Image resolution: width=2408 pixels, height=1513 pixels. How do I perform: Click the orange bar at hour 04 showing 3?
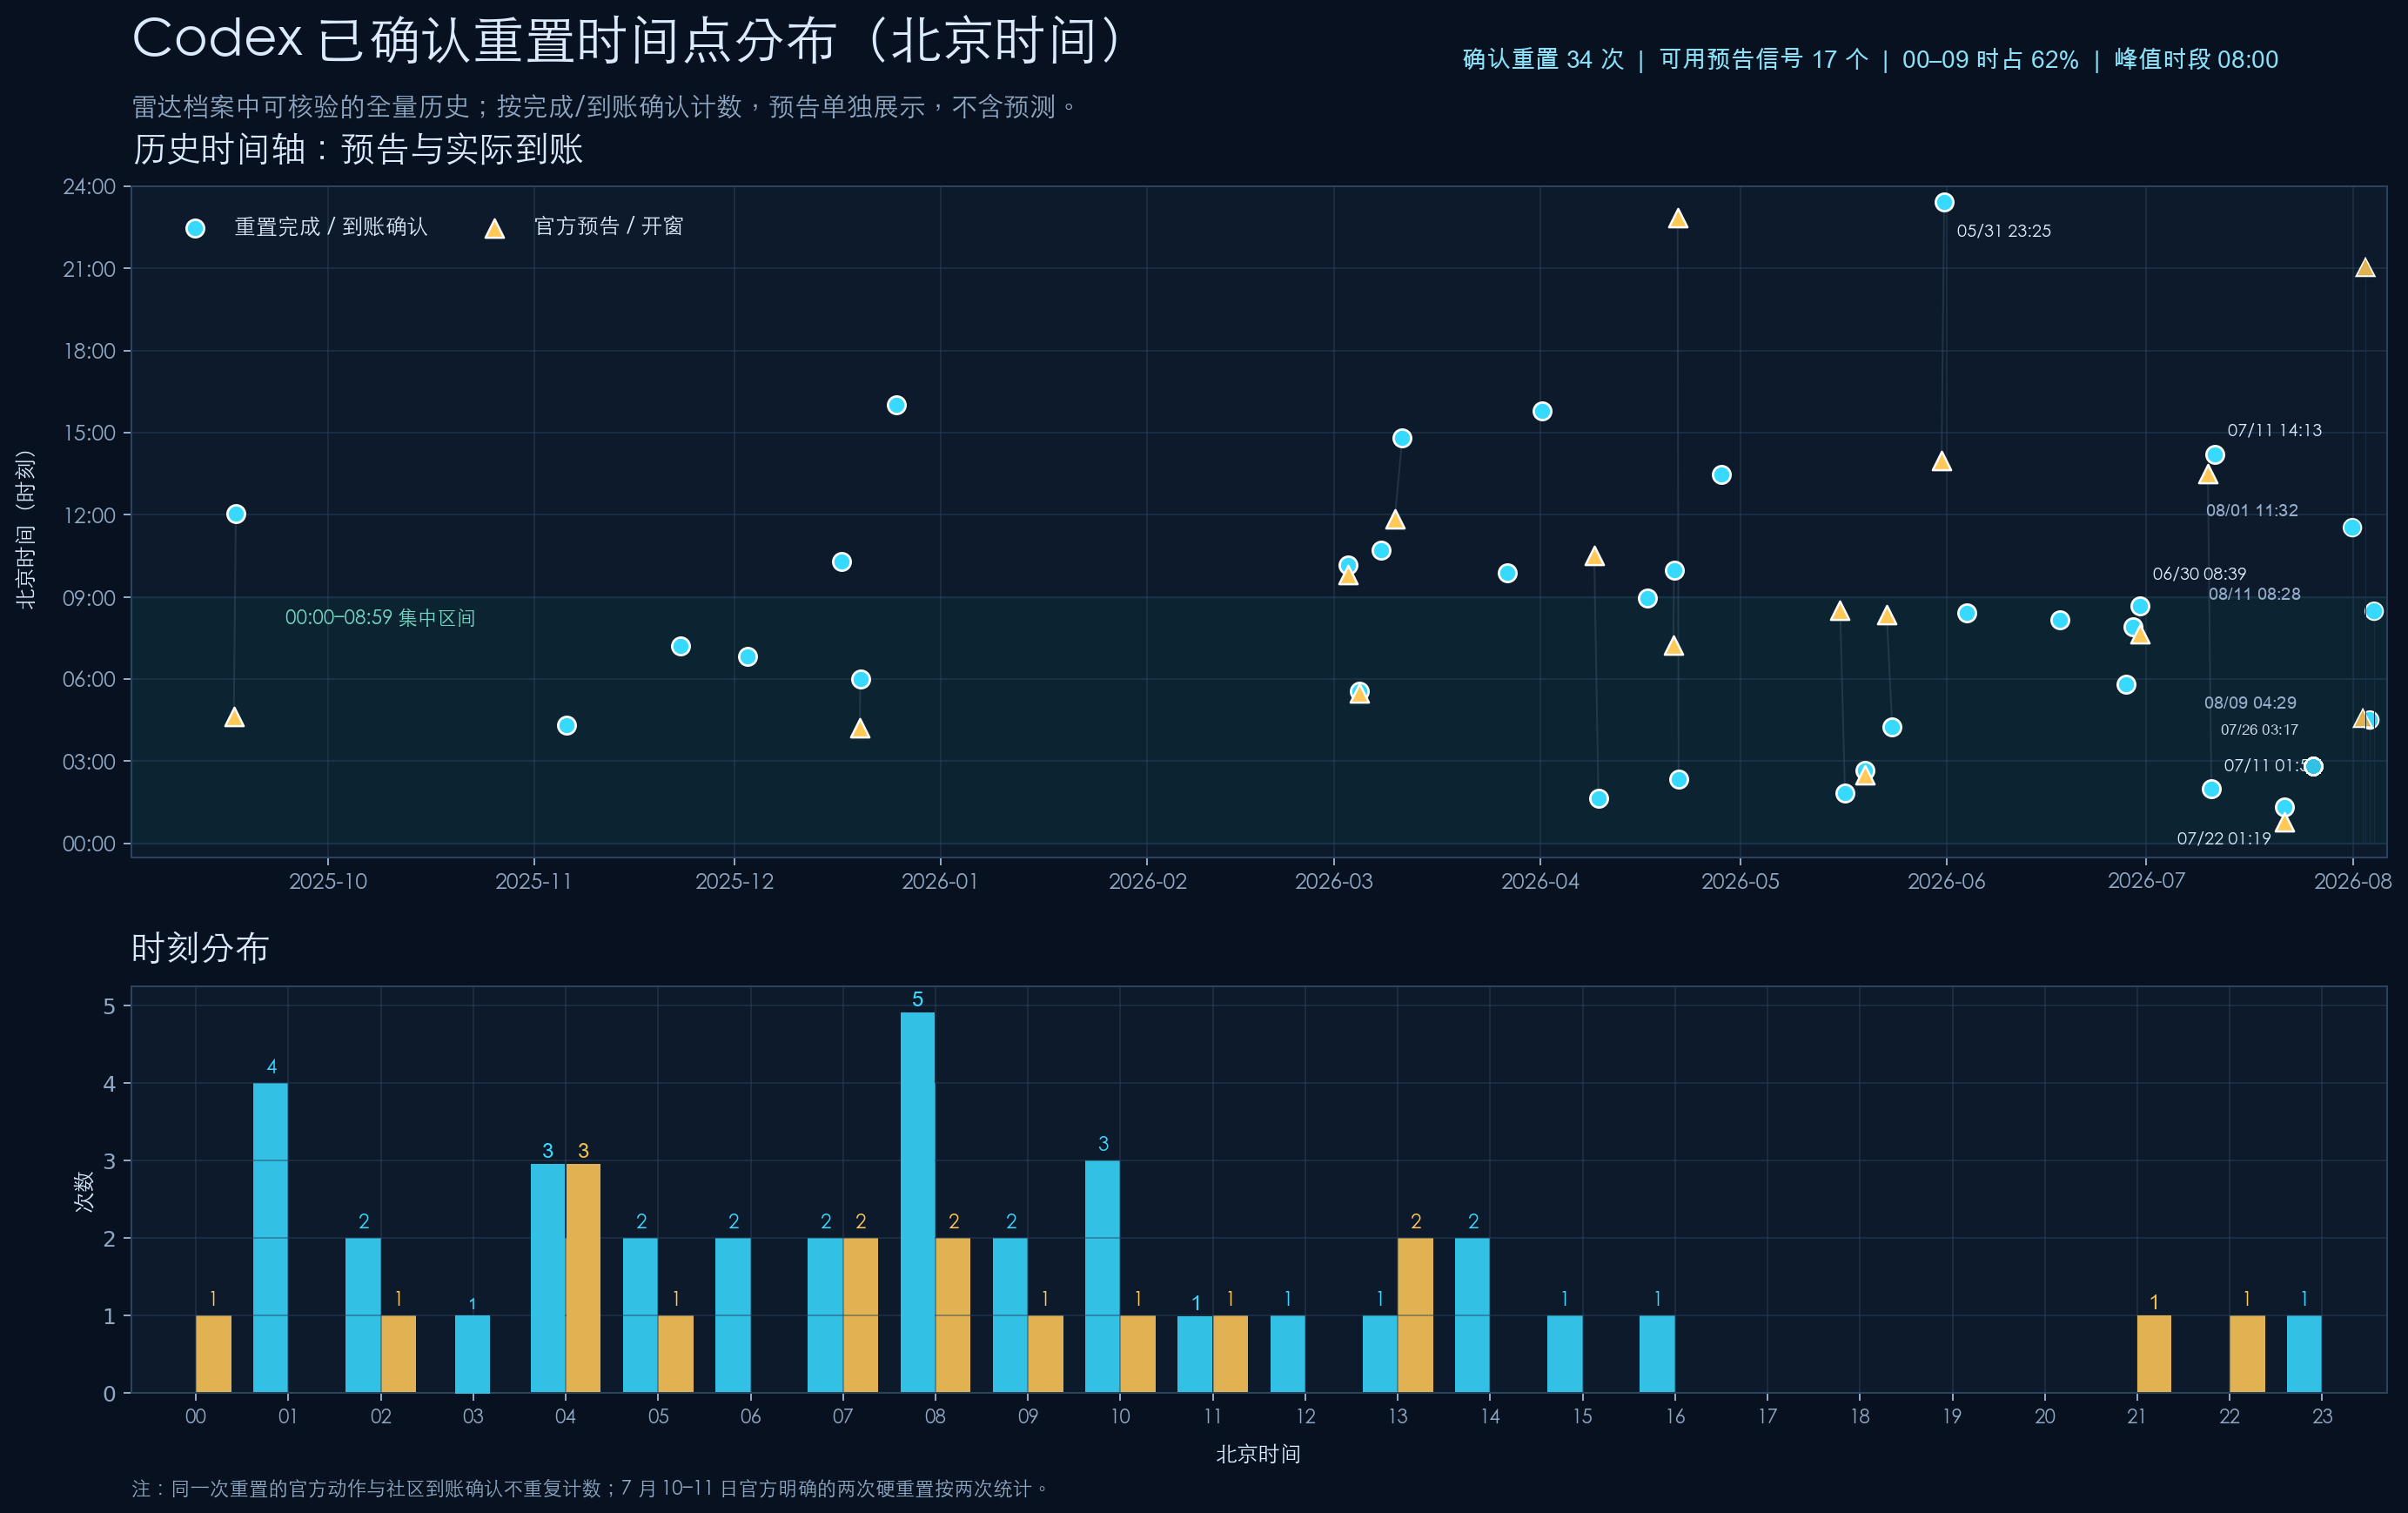click(583, 1278)
